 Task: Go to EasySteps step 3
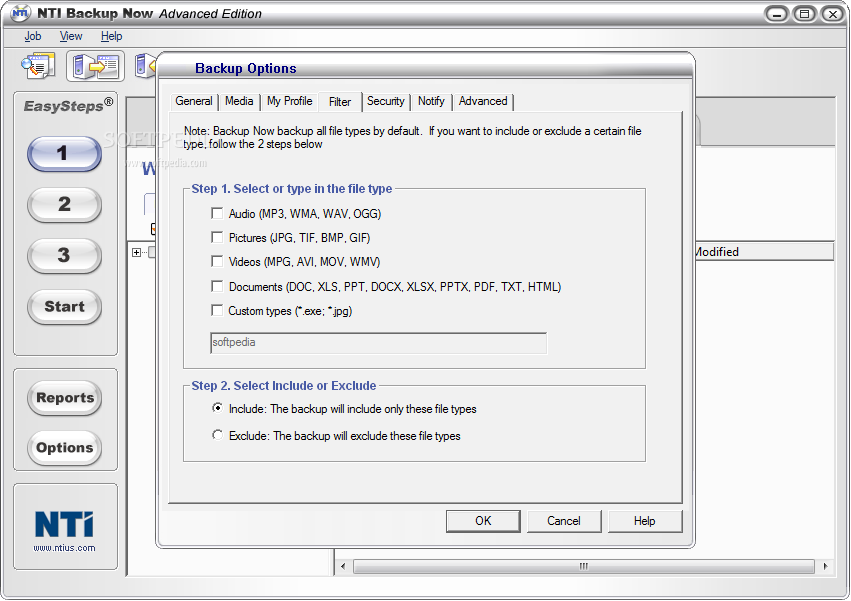click(64, 256)
